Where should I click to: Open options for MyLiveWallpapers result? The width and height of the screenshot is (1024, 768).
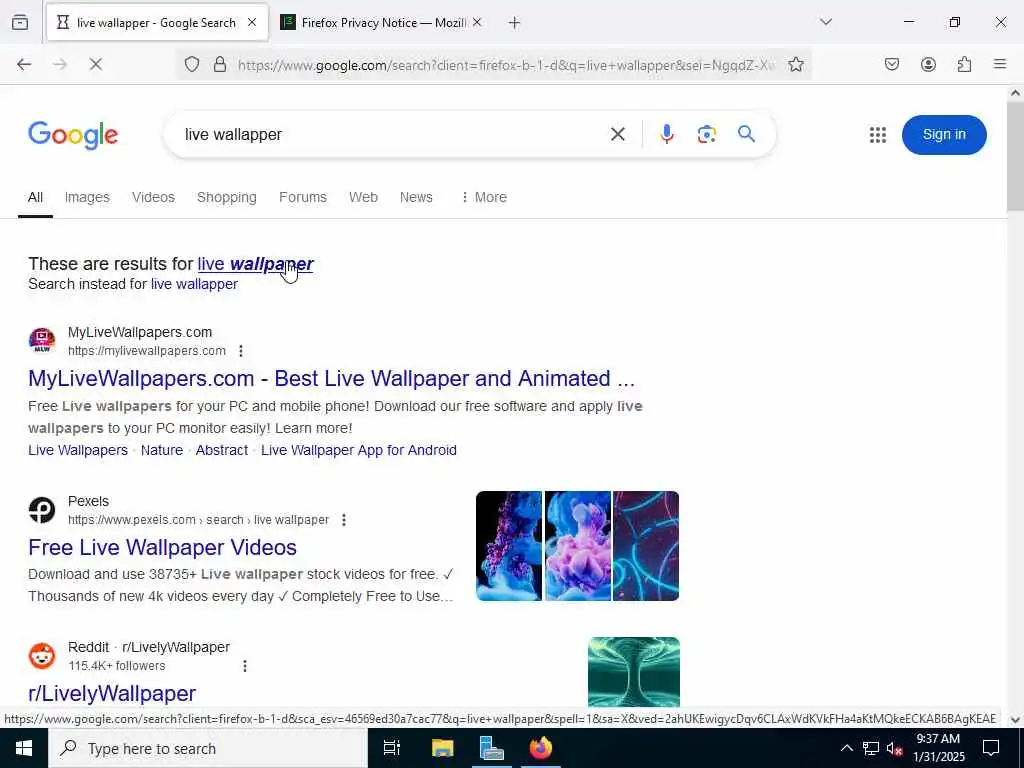coord(241,351)
